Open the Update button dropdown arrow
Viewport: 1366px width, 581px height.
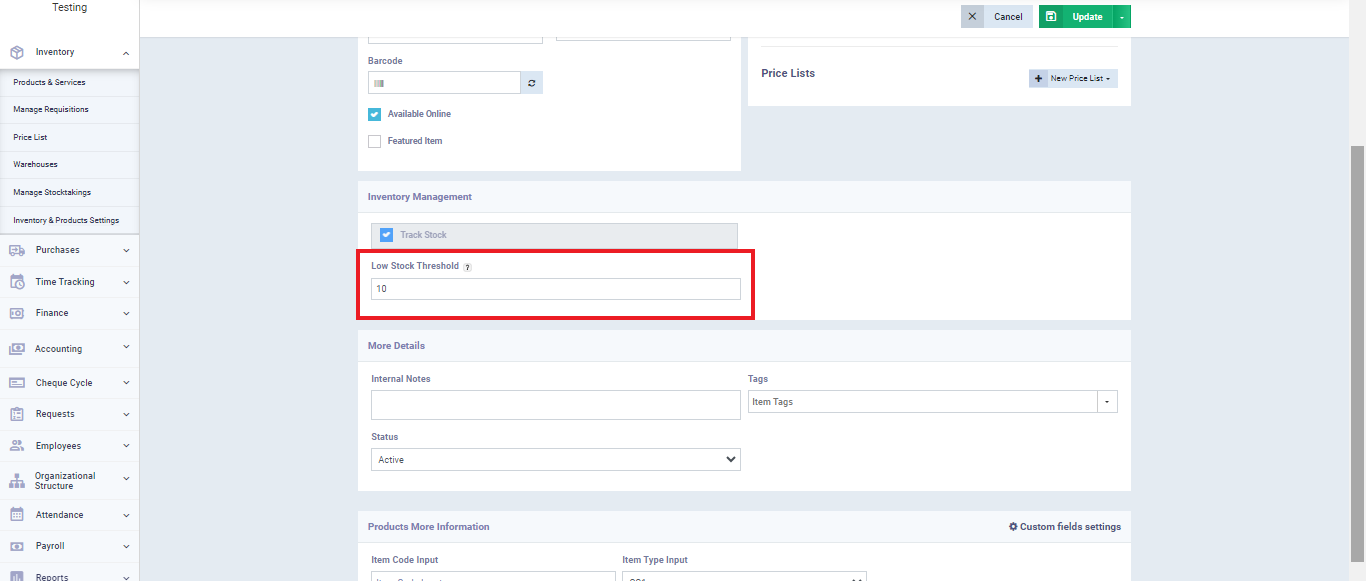pos(1122,17)
